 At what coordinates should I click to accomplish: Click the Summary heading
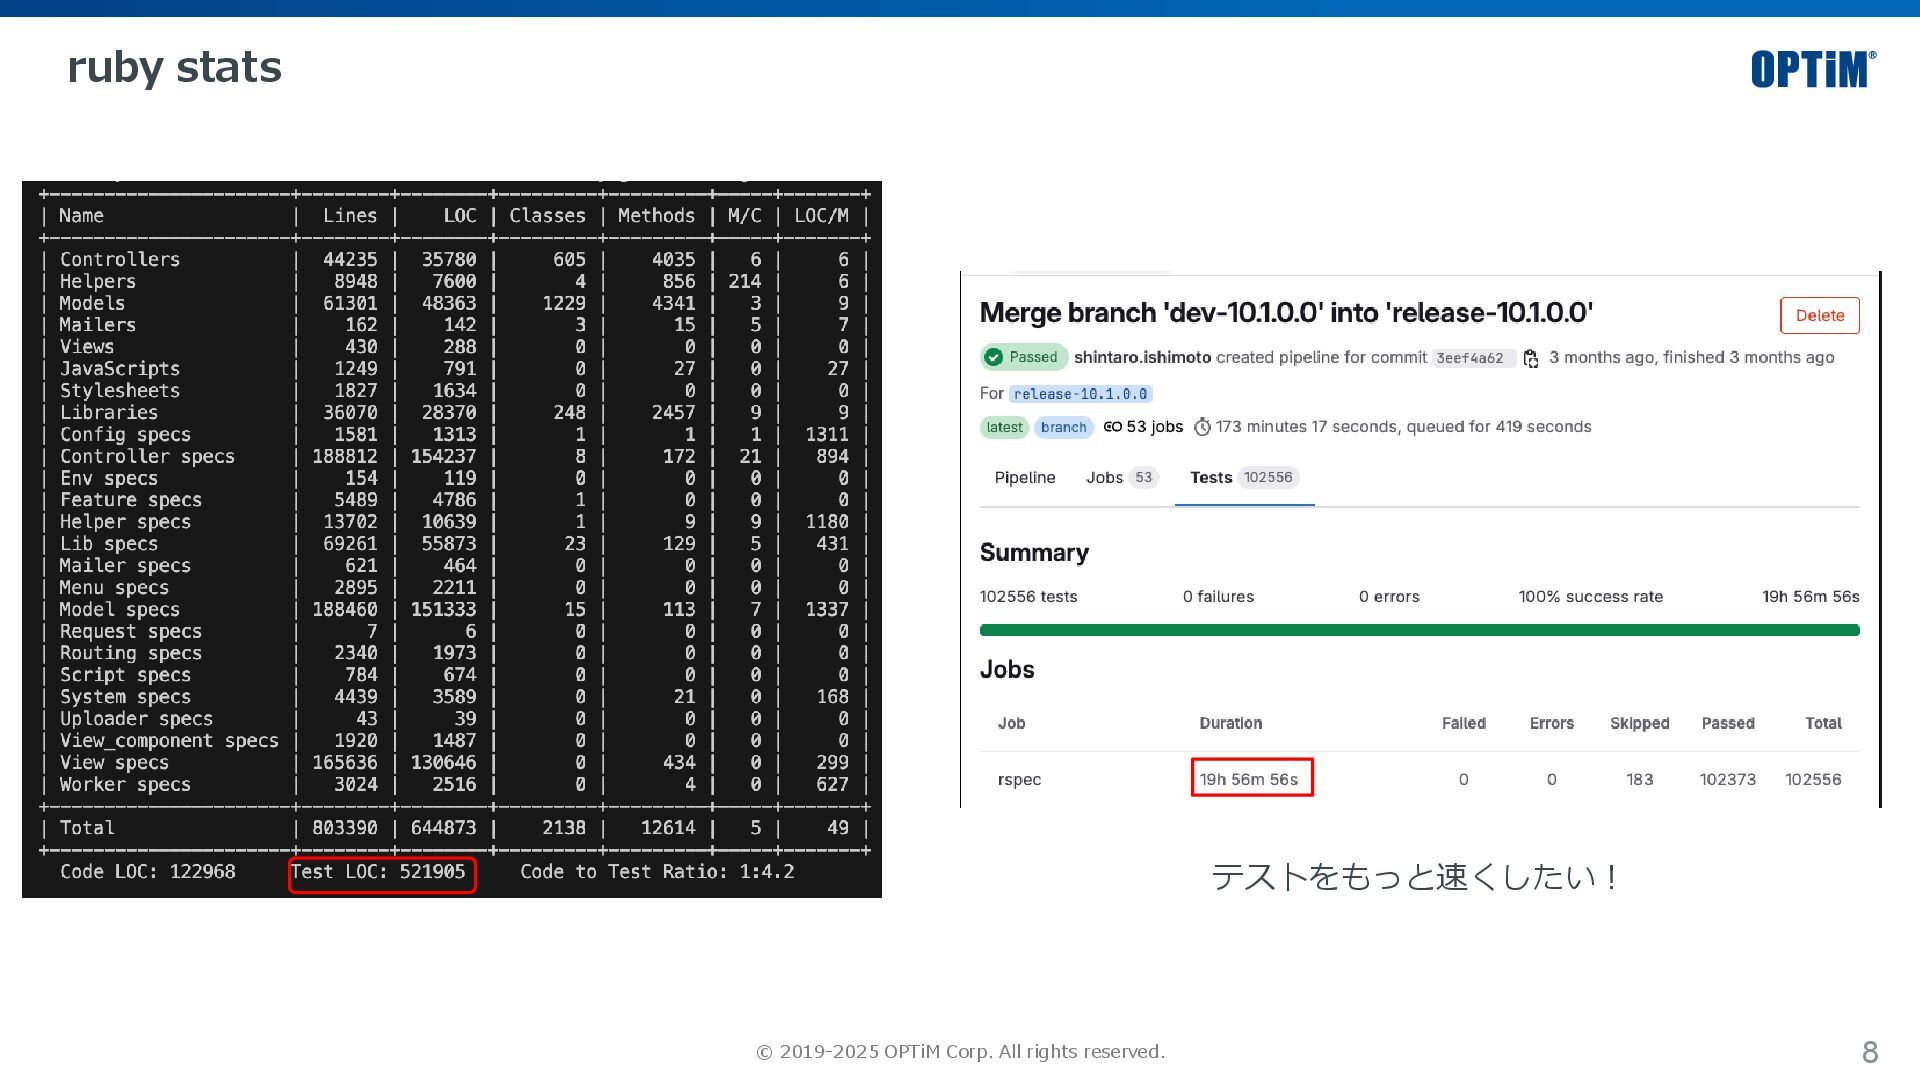point(1034,553)
